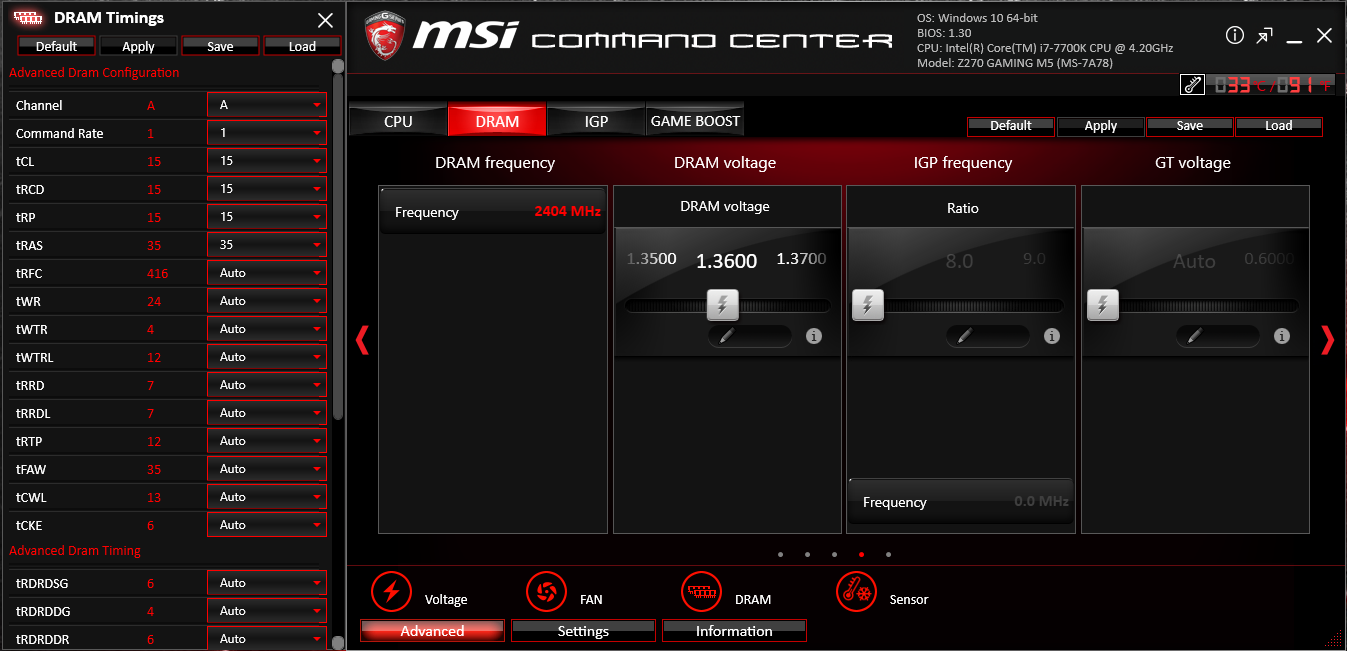The image size is (1347, 651).
Task: Click the icon beside the temperature readout
Action: (1193, 85)
